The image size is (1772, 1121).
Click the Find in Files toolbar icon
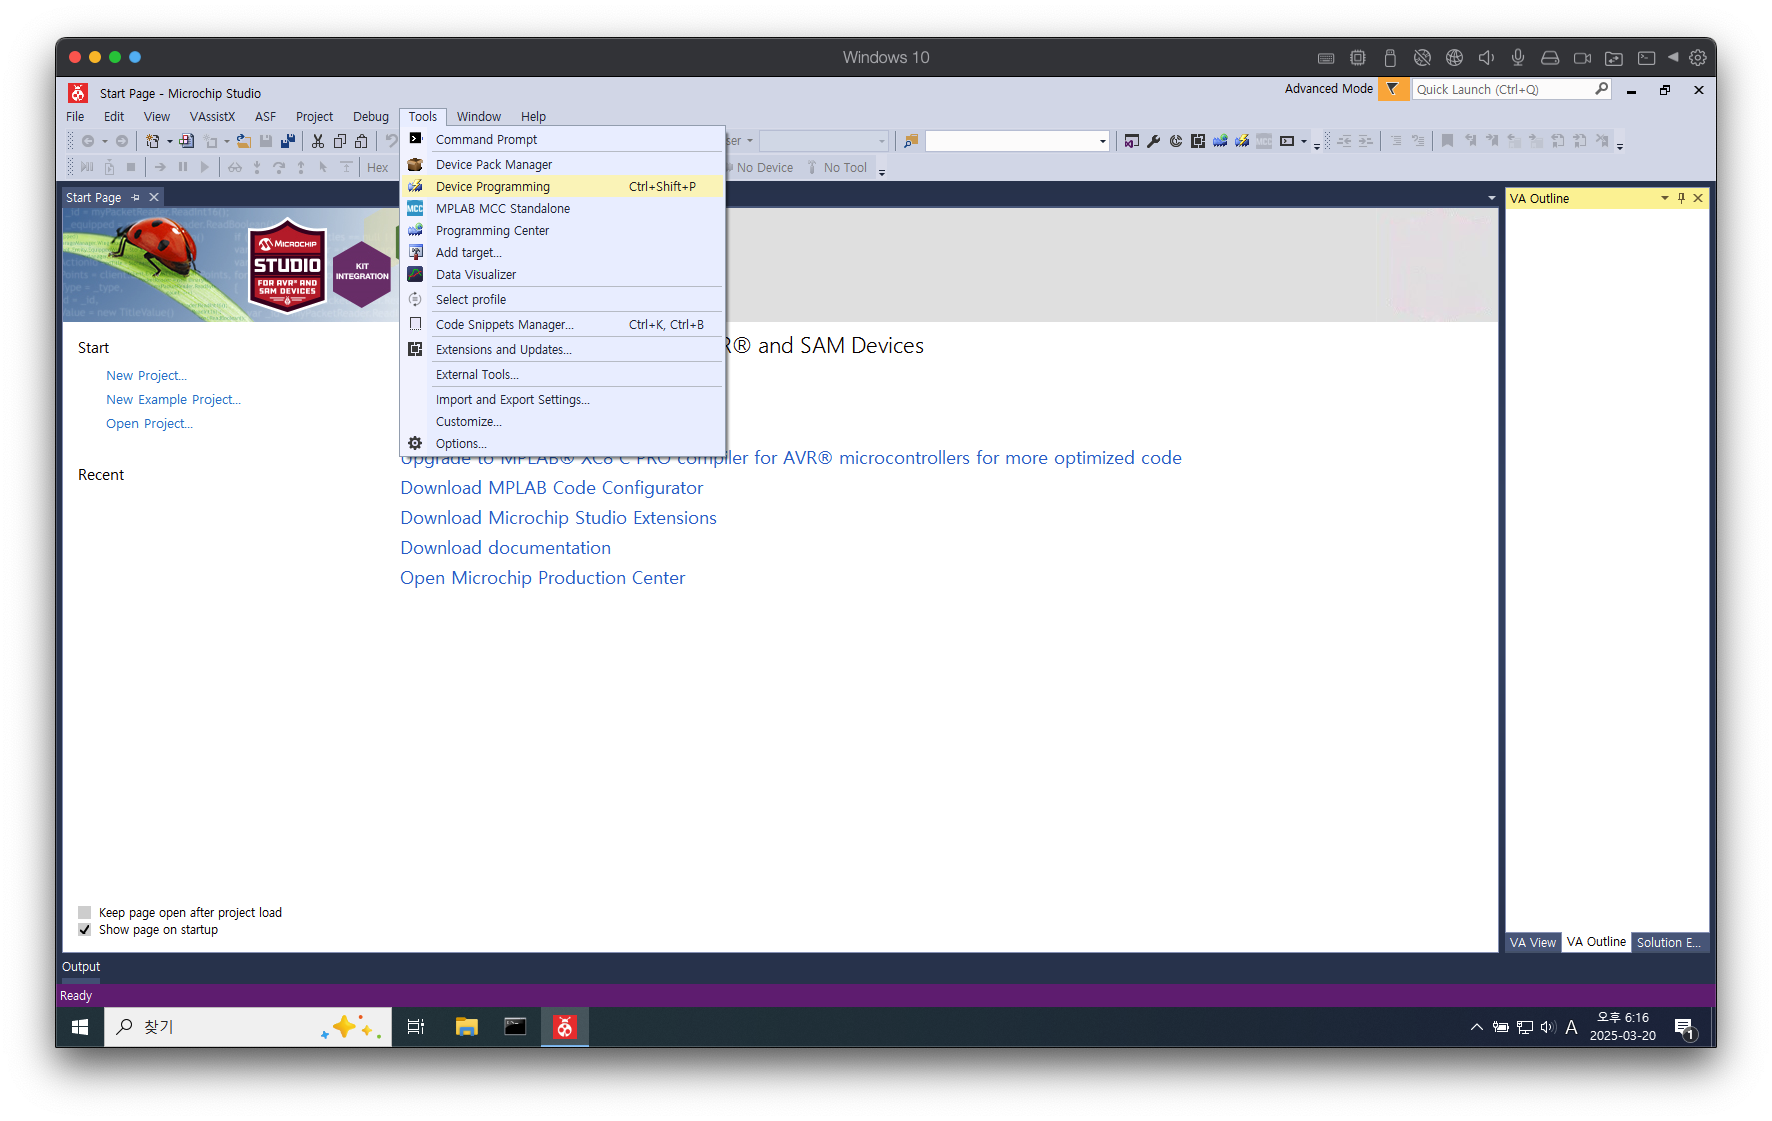(x=911, y=141)
